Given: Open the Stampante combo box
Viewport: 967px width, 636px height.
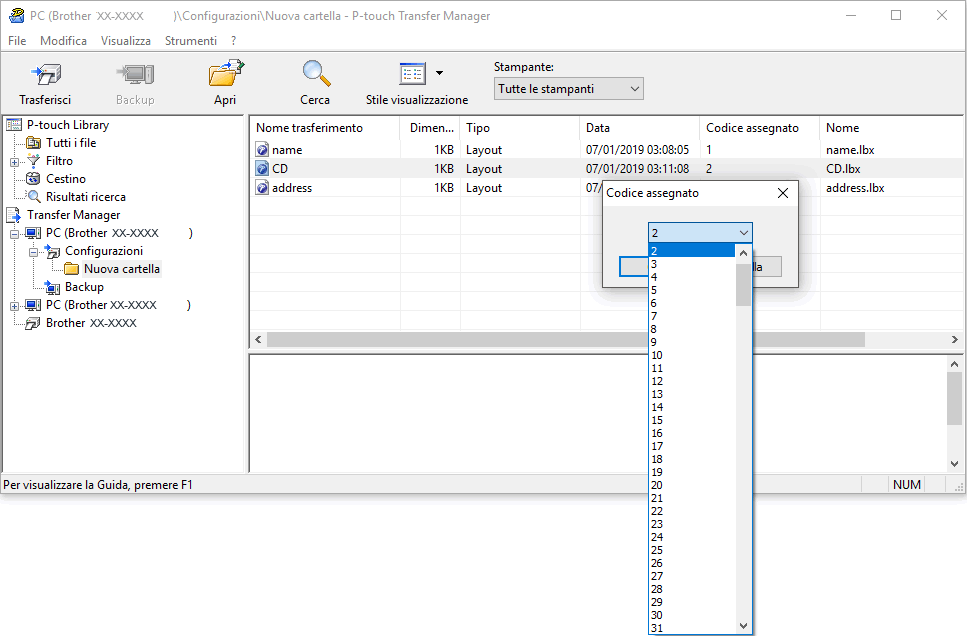Looking at the screenshot, I should (x=568, y=89).
